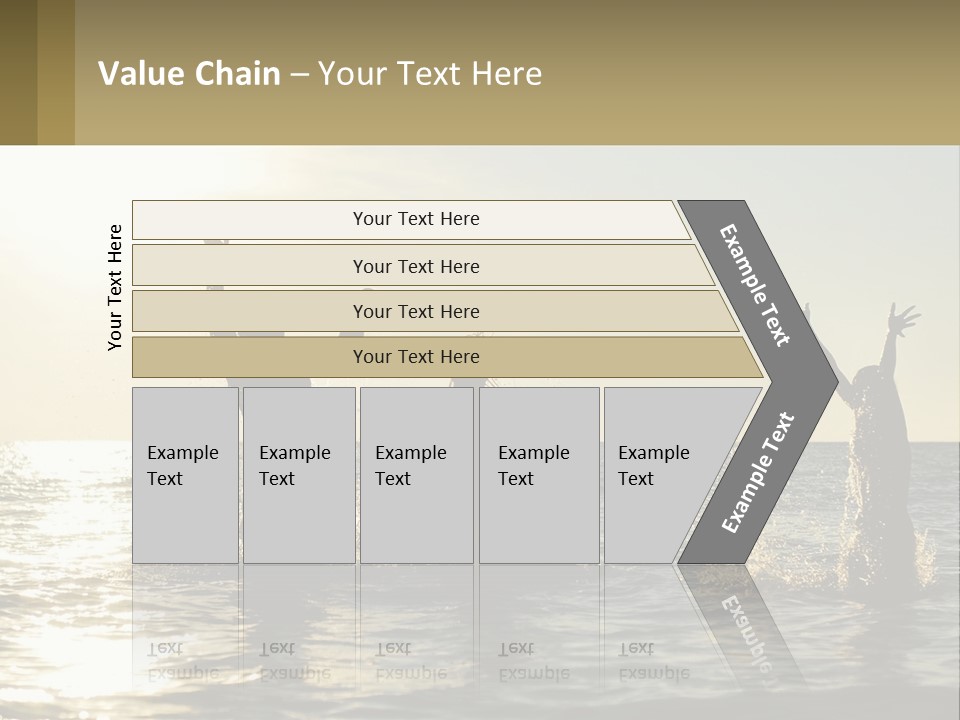The height and width of the screenshot is (720, 960).
Task: Click the "Value Chain" slide title text
Action: click(190, 74)
